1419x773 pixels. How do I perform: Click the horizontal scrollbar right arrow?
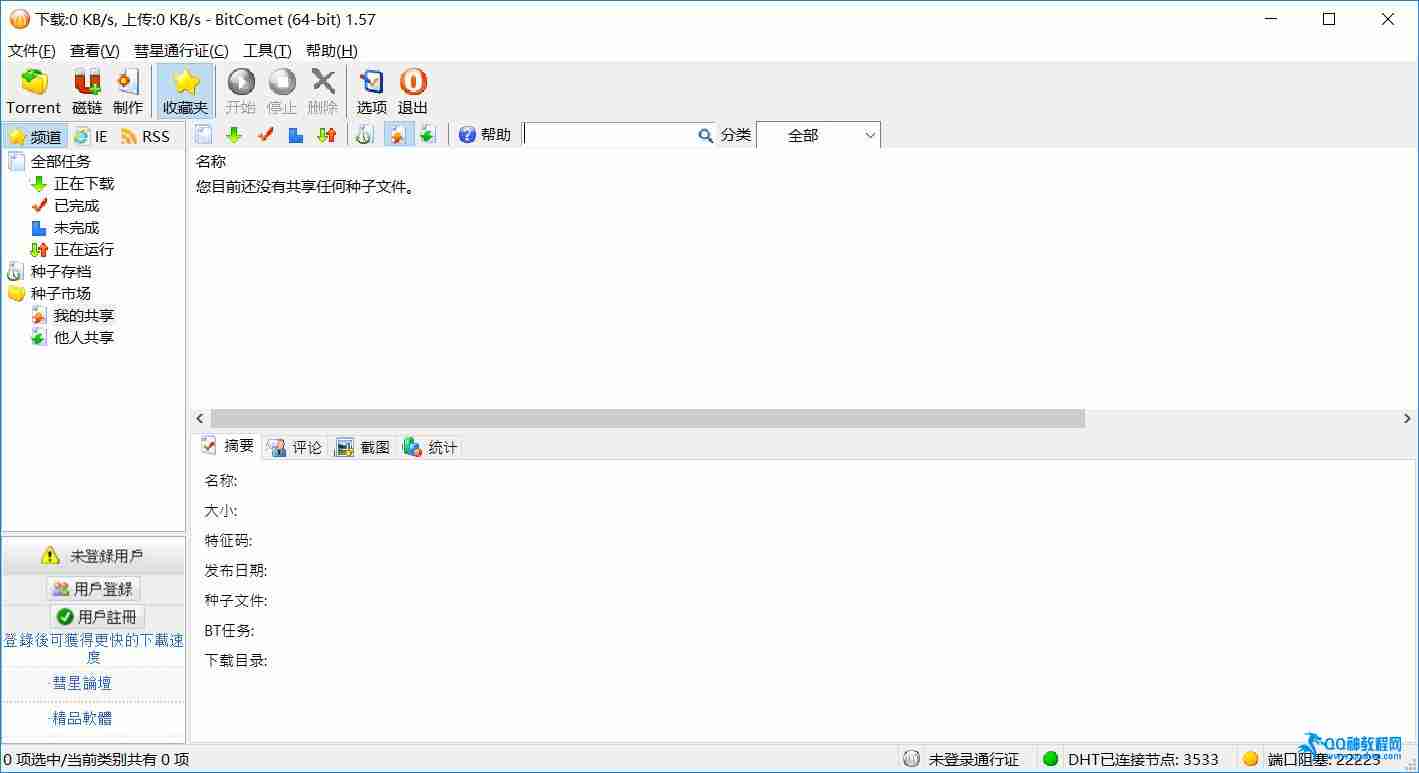1407,419
